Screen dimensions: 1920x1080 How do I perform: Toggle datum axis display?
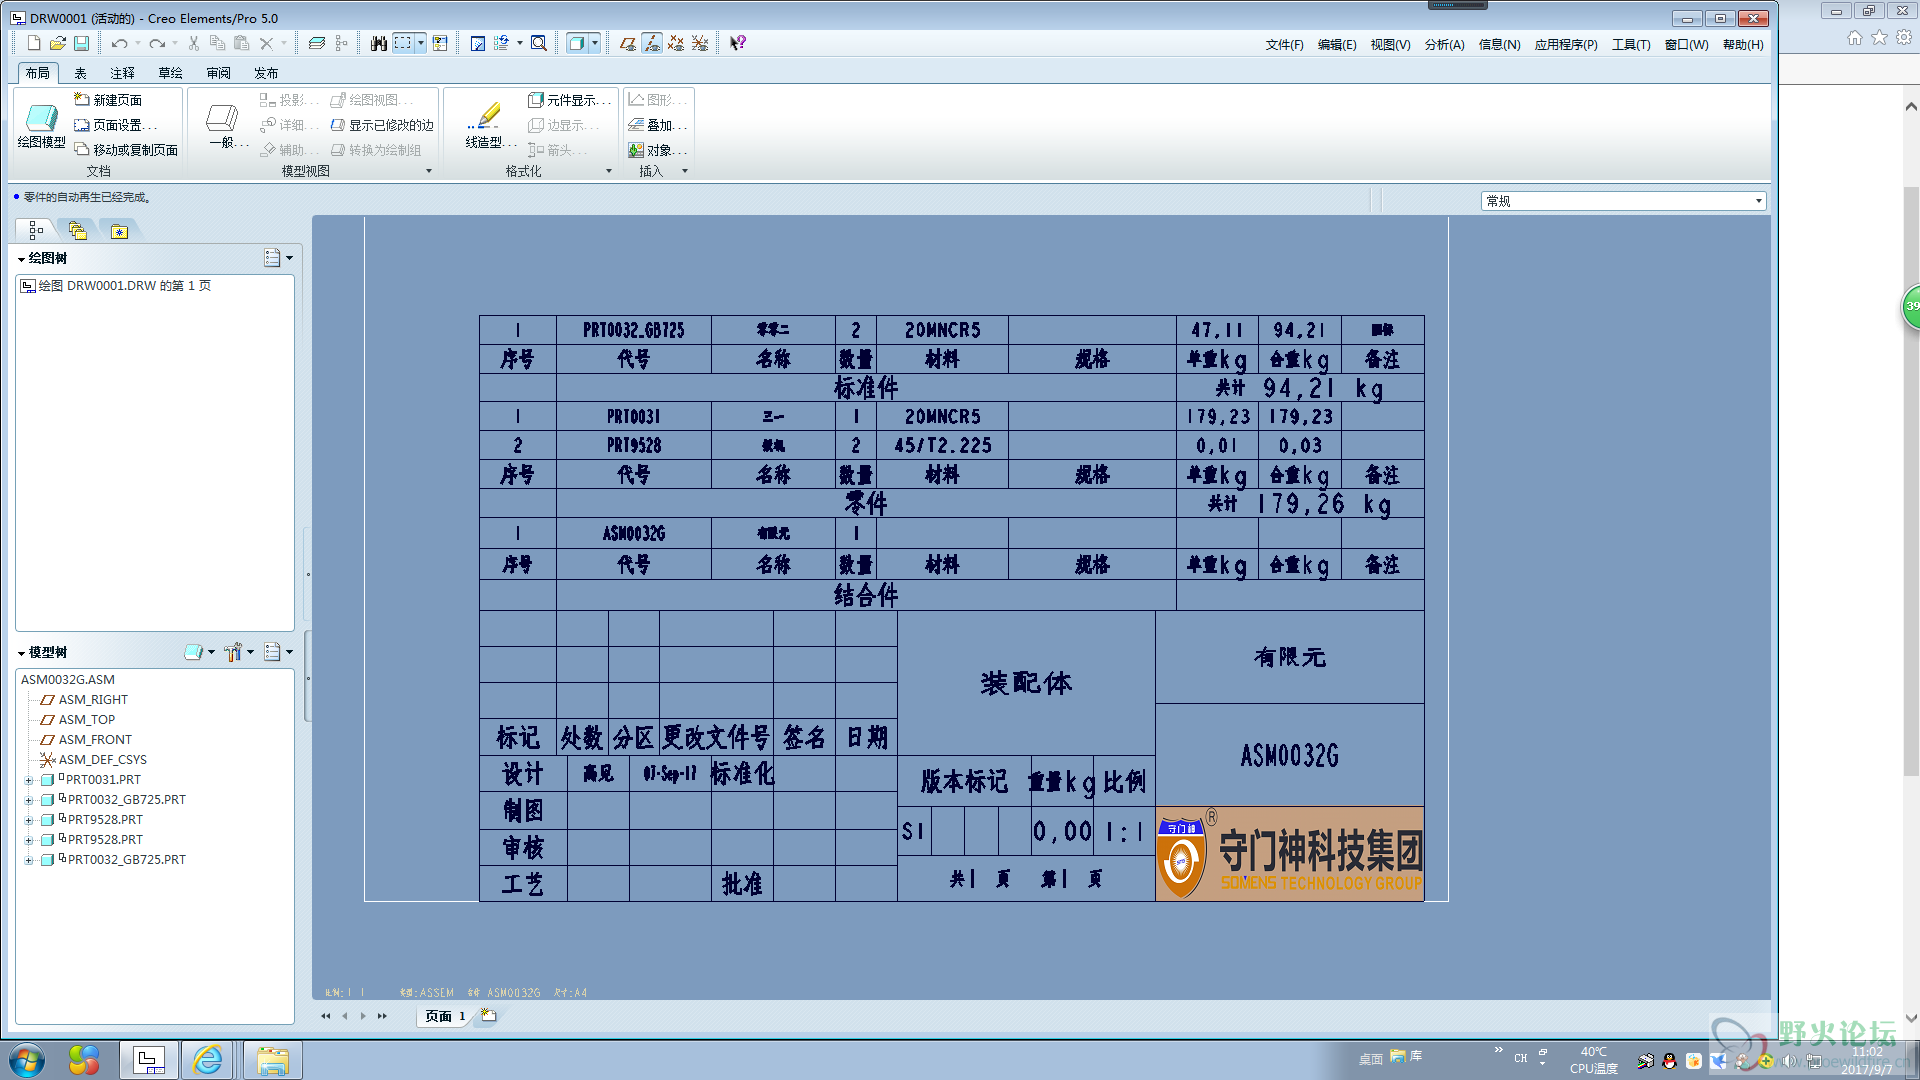pos(652,43)
